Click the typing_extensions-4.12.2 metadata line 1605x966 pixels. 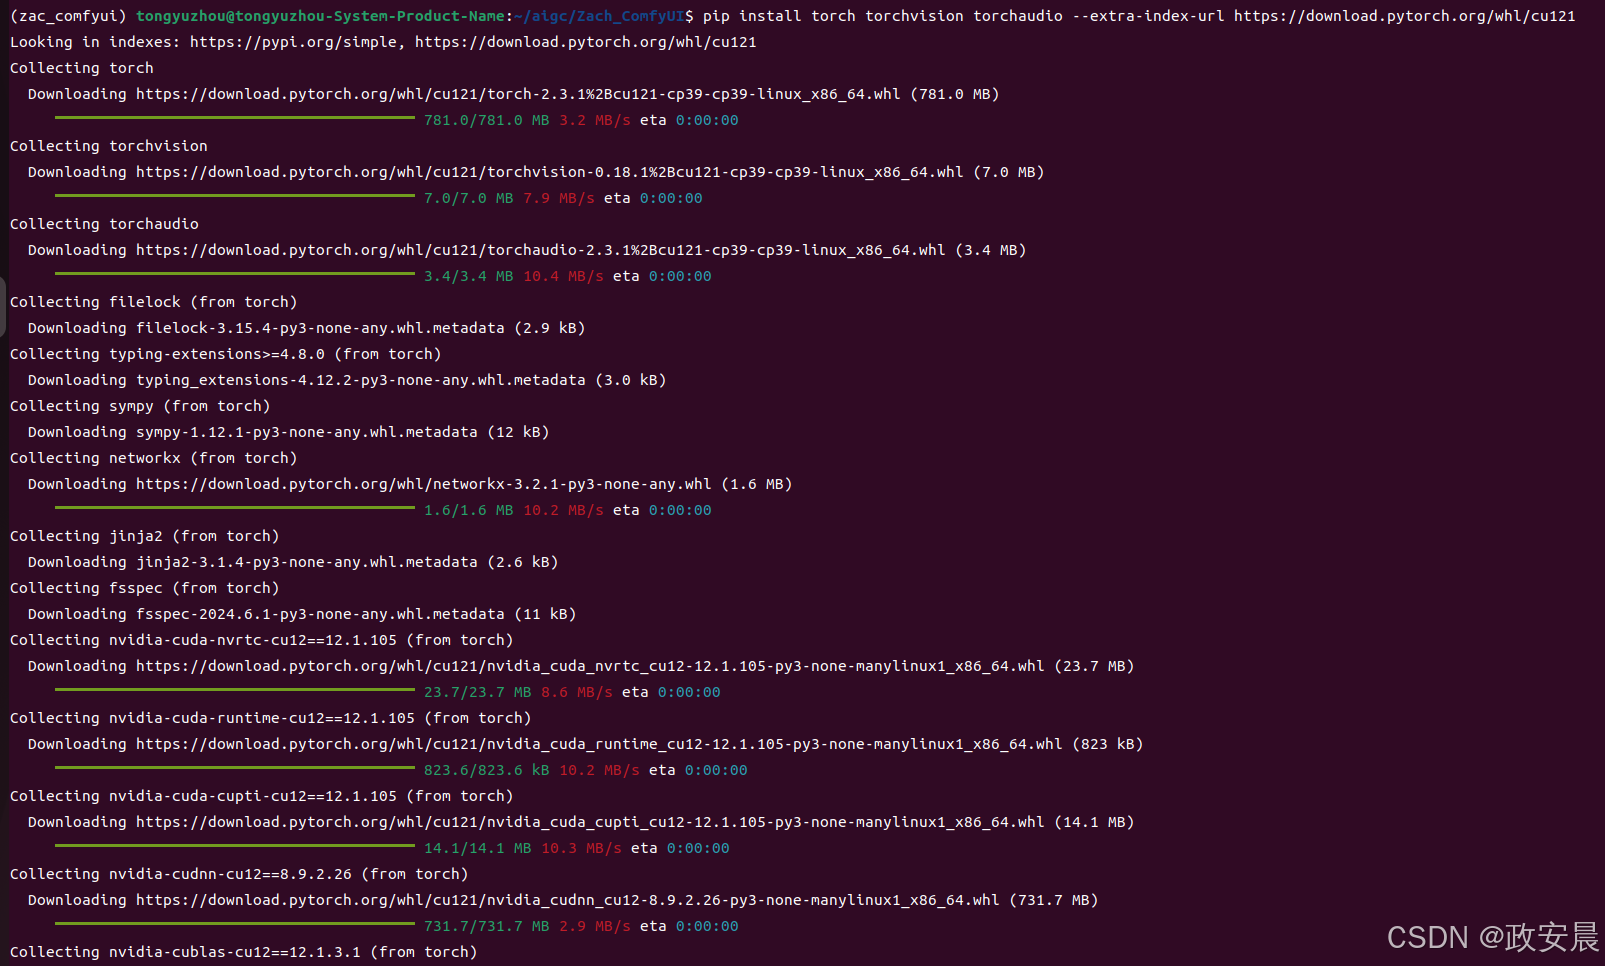[x=347, y=380]
